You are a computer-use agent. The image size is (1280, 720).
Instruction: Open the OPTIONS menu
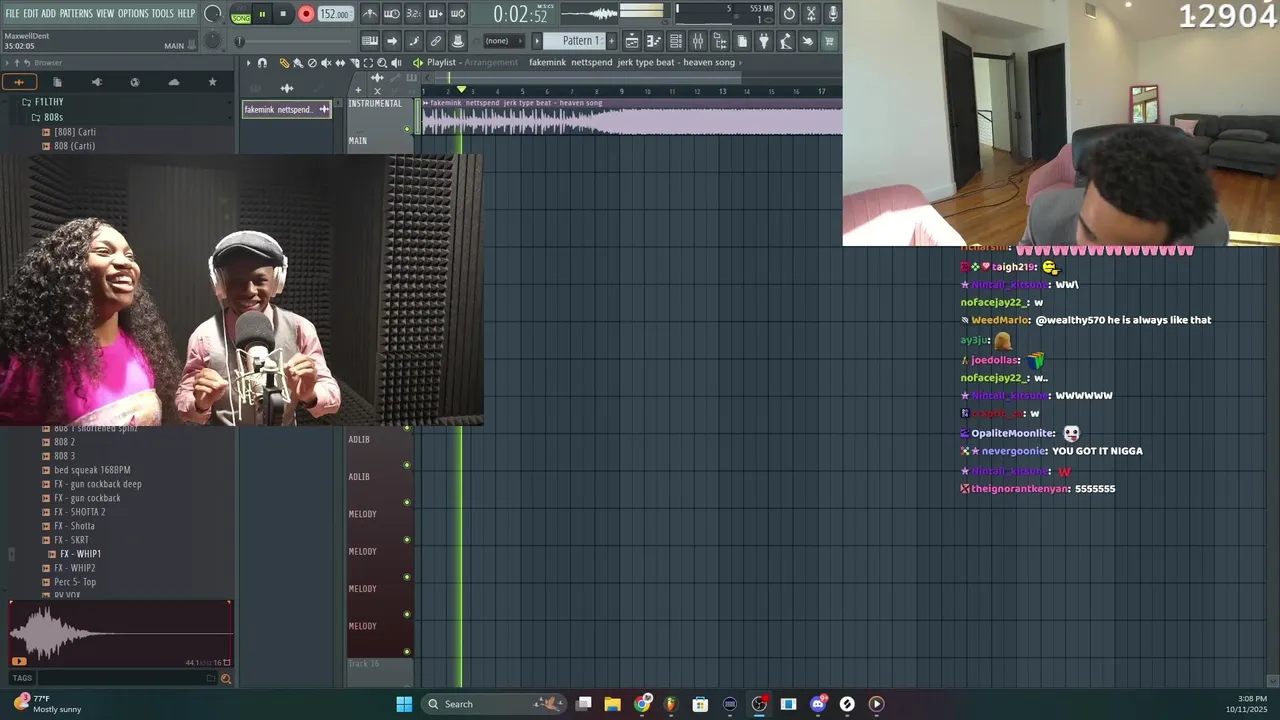133,13
